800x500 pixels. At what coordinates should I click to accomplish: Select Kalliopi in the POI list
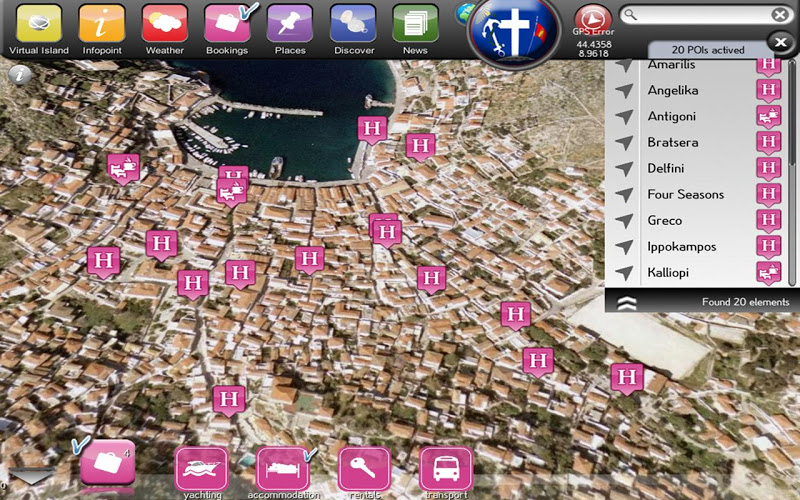click(668, 272)
